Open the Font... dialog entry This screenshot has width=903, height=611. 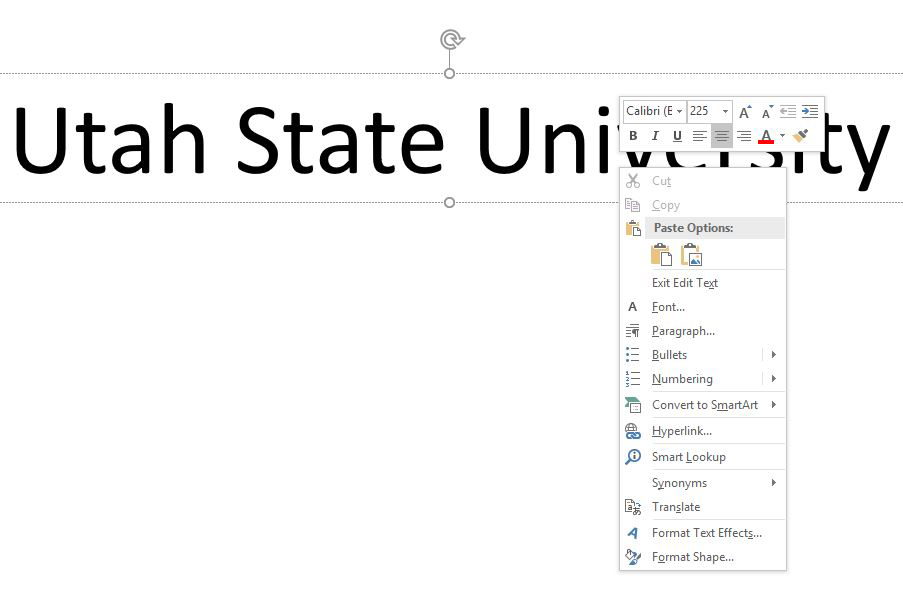pyautogui.click(x=703, y=307)
